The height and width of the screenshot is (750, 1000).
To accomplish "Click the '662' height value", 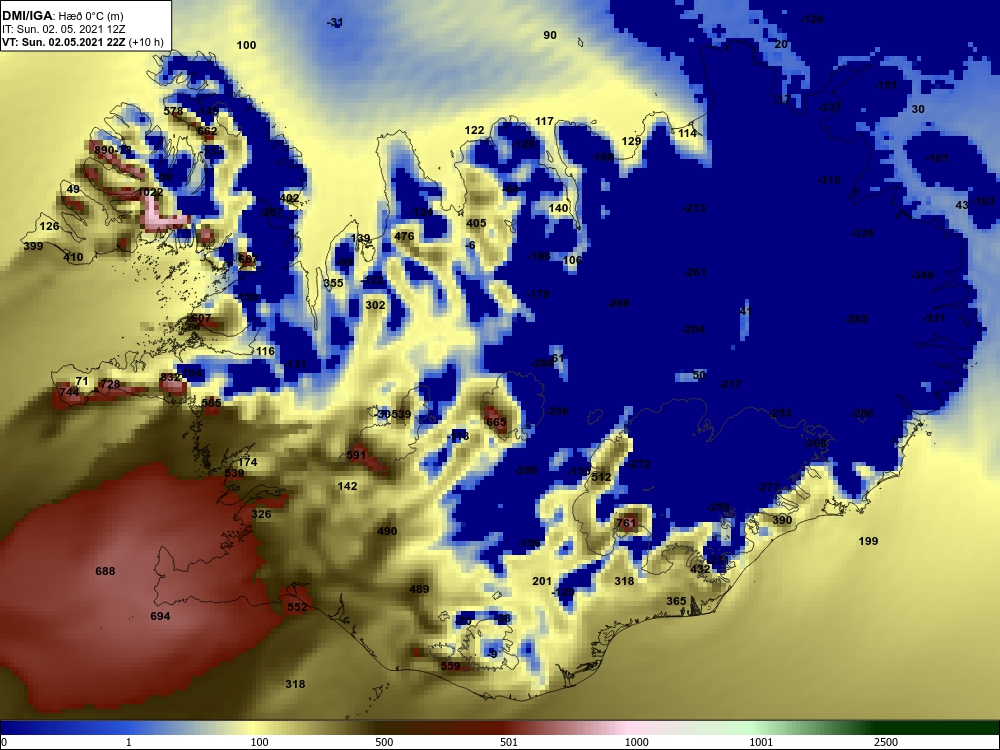I will pos(207,131).
